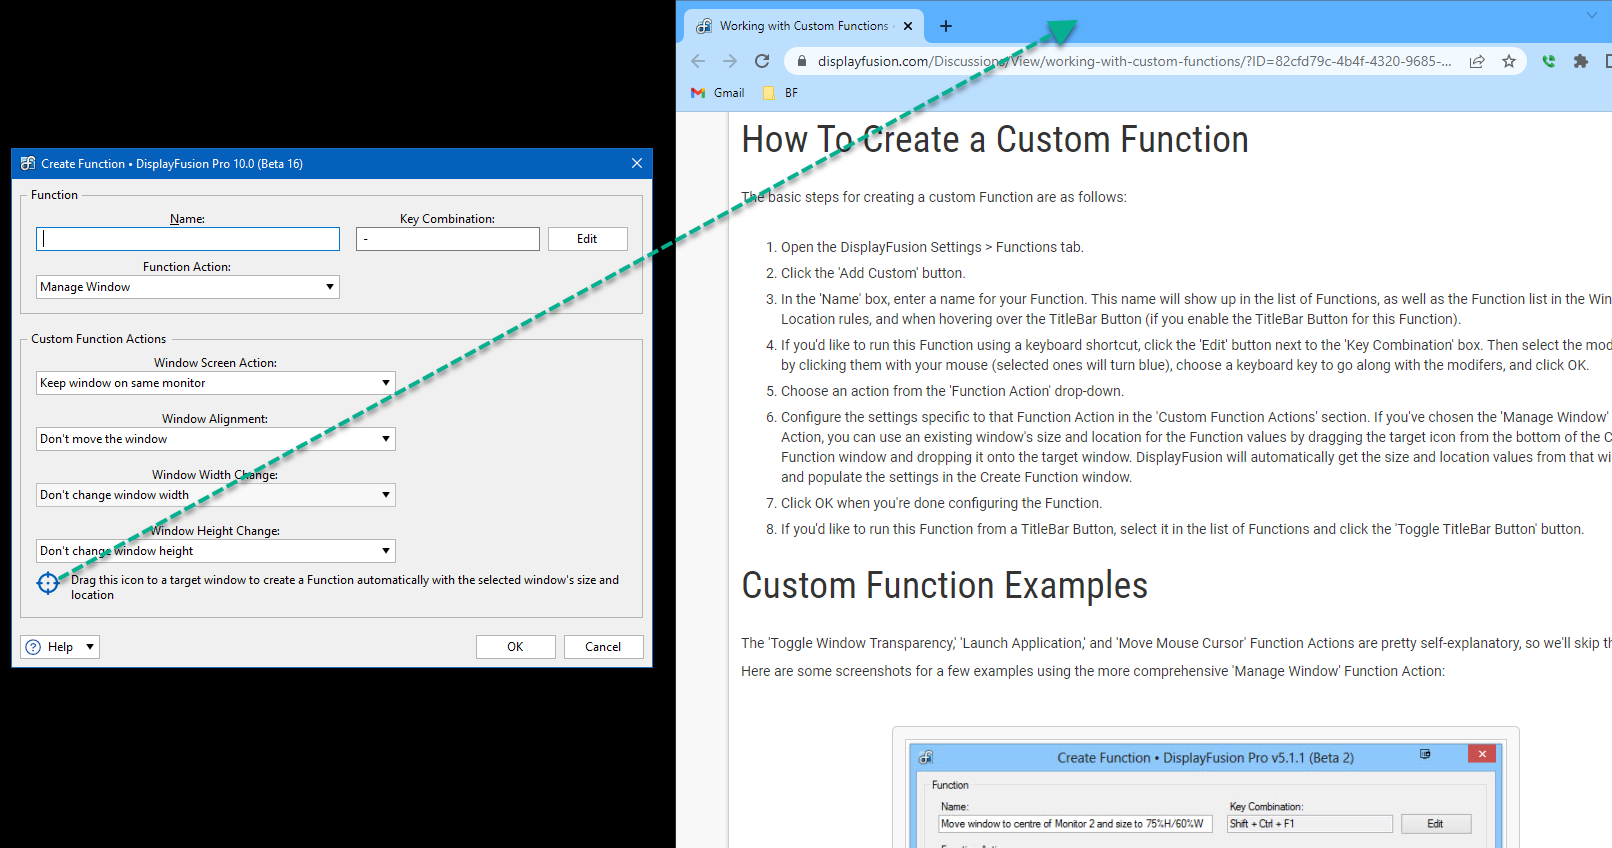Click step 'Click OK when you're done configuring the Function.'
1612x848 pixels.
[942, 503]
